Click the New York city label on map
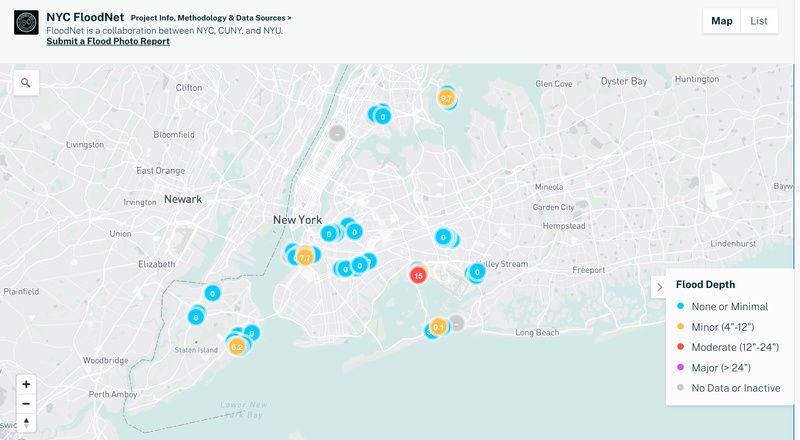 297,220
